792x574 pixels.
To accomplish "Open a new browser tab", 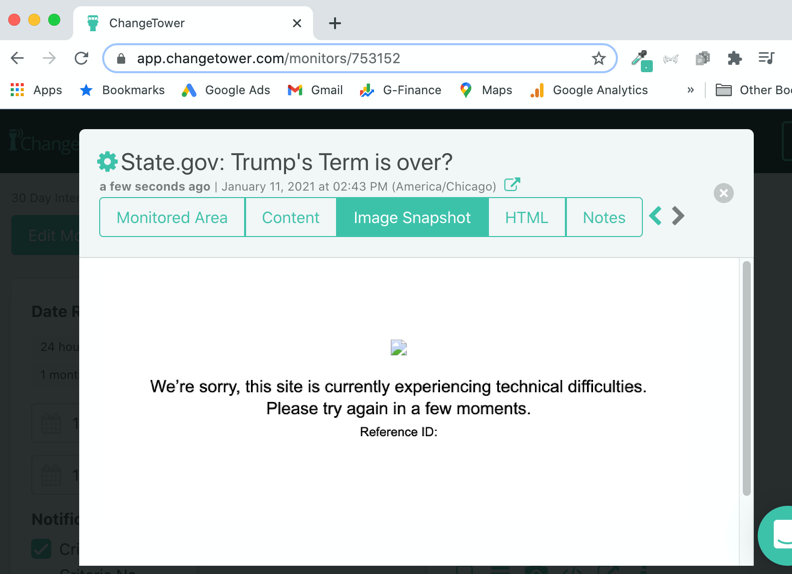I will [x=335, y=23].
